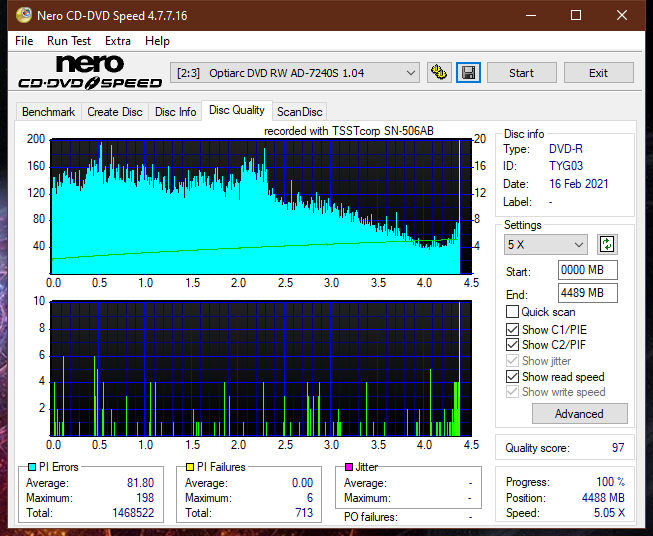Viewport: 653px width, 536px height.
Task: Maximize the Nero window
Action: [576, 15]
